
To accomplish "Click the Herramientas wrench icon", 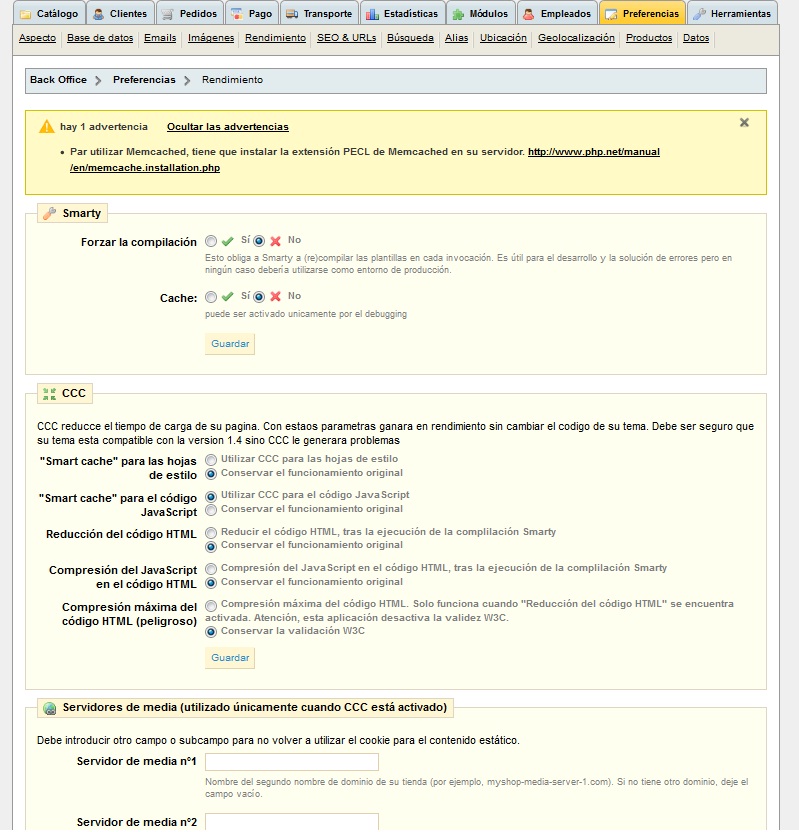I will click(699, 14).
